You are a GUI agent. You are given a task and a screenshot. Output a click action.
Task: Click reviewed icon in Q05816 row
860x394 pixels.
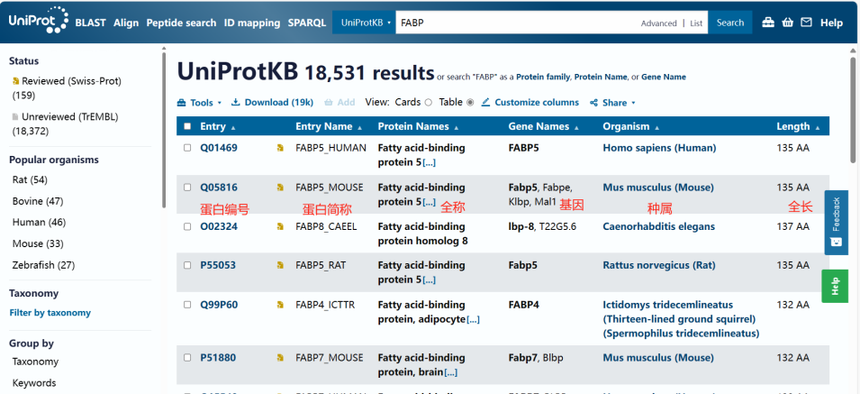tap(280, 188)
